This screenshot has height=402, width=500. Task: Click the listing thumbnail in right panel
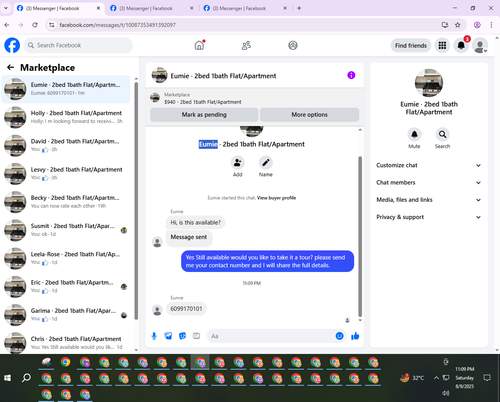pos(429,83)
